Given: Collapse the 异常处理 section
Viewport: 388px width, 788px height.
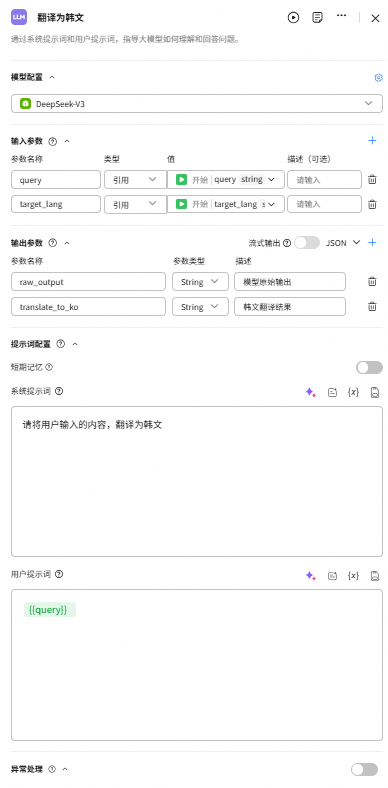Looking at the screenshot, I should [x=65, y=769].
